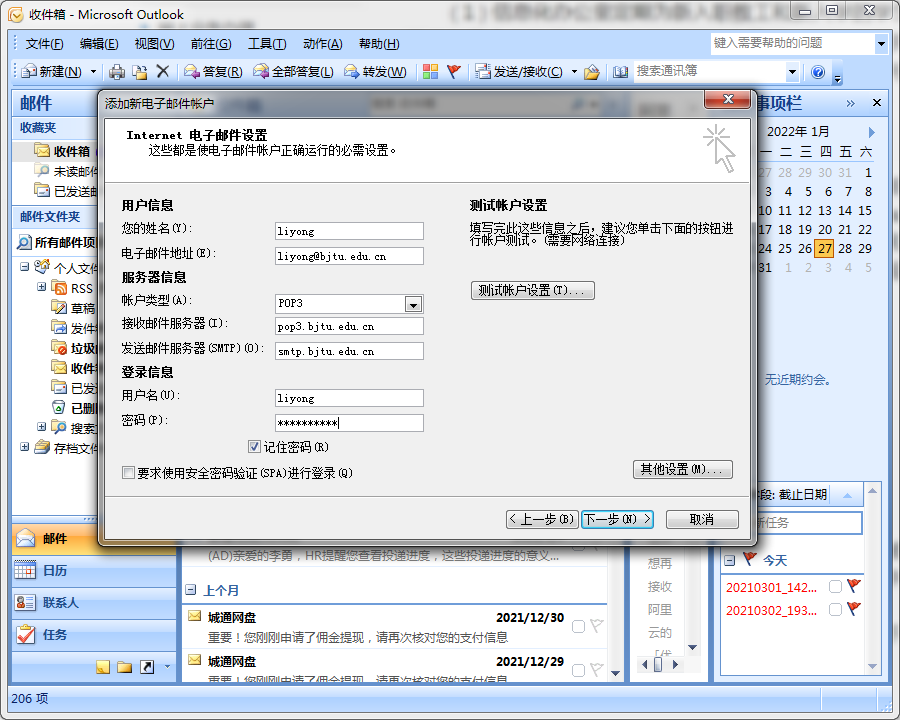Image resolution: width=900 pixels, height=720 pixels.
Task: Open the Actions (动作) menu
Action: click(x=323, y=44)
